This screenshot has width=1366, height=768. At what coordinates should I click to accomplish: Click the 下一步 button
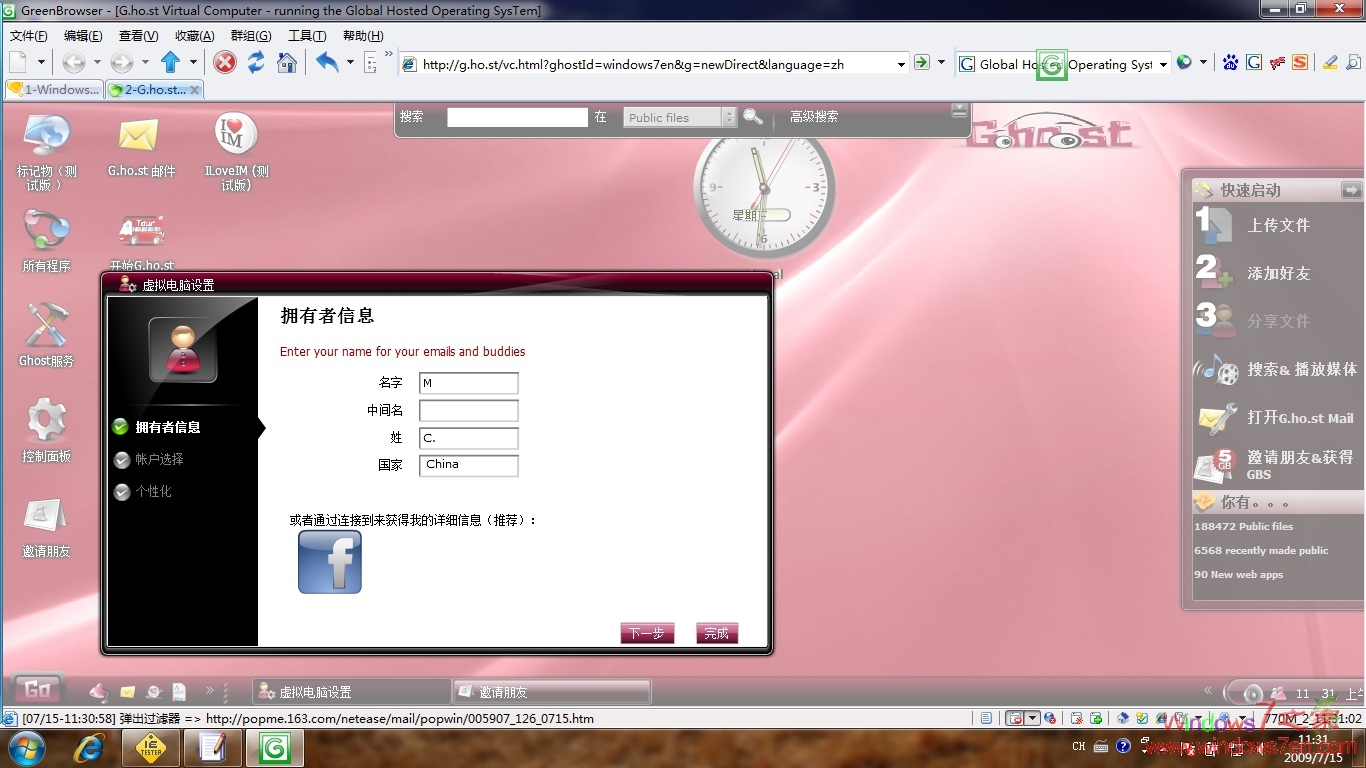[647, 633]
